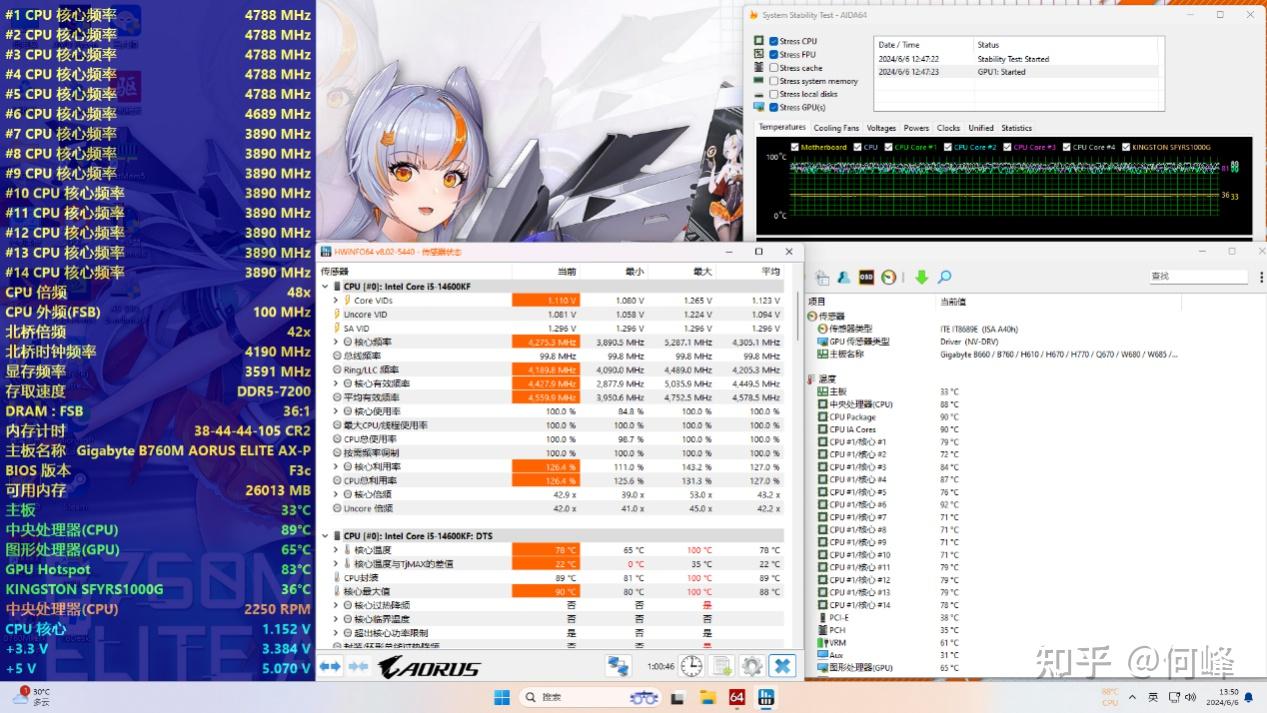Click the green download arrow icon
1267x713 pixels.
[921, 277]
